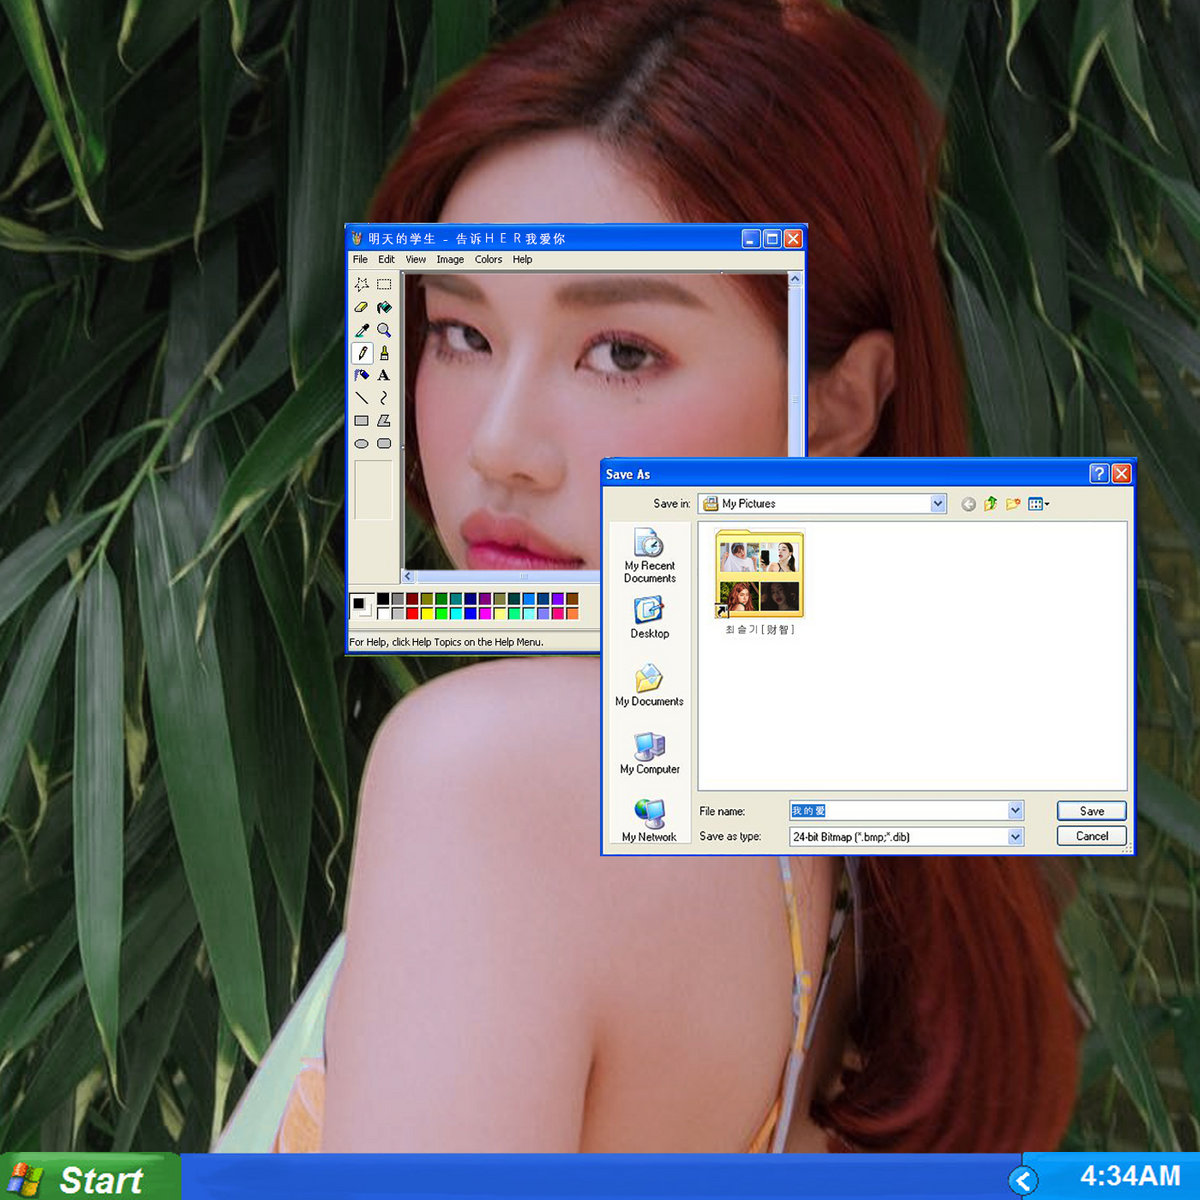This screenshot has height=1200, width=1200.
Task: Select the Eraser tool in Paint
Action: (361, 307)
